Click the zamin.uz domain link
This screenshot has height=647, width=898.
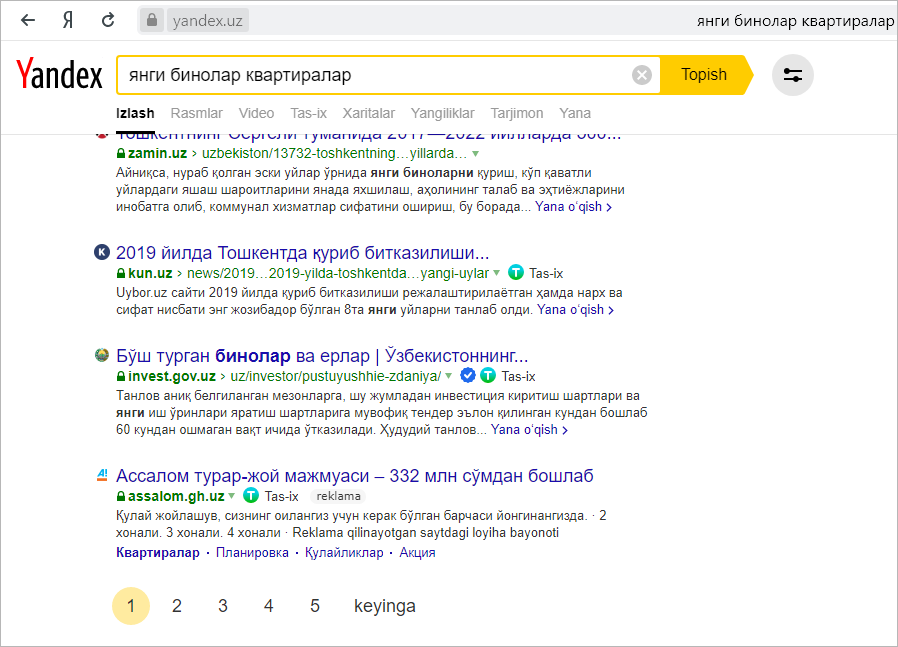click(157, 153)
